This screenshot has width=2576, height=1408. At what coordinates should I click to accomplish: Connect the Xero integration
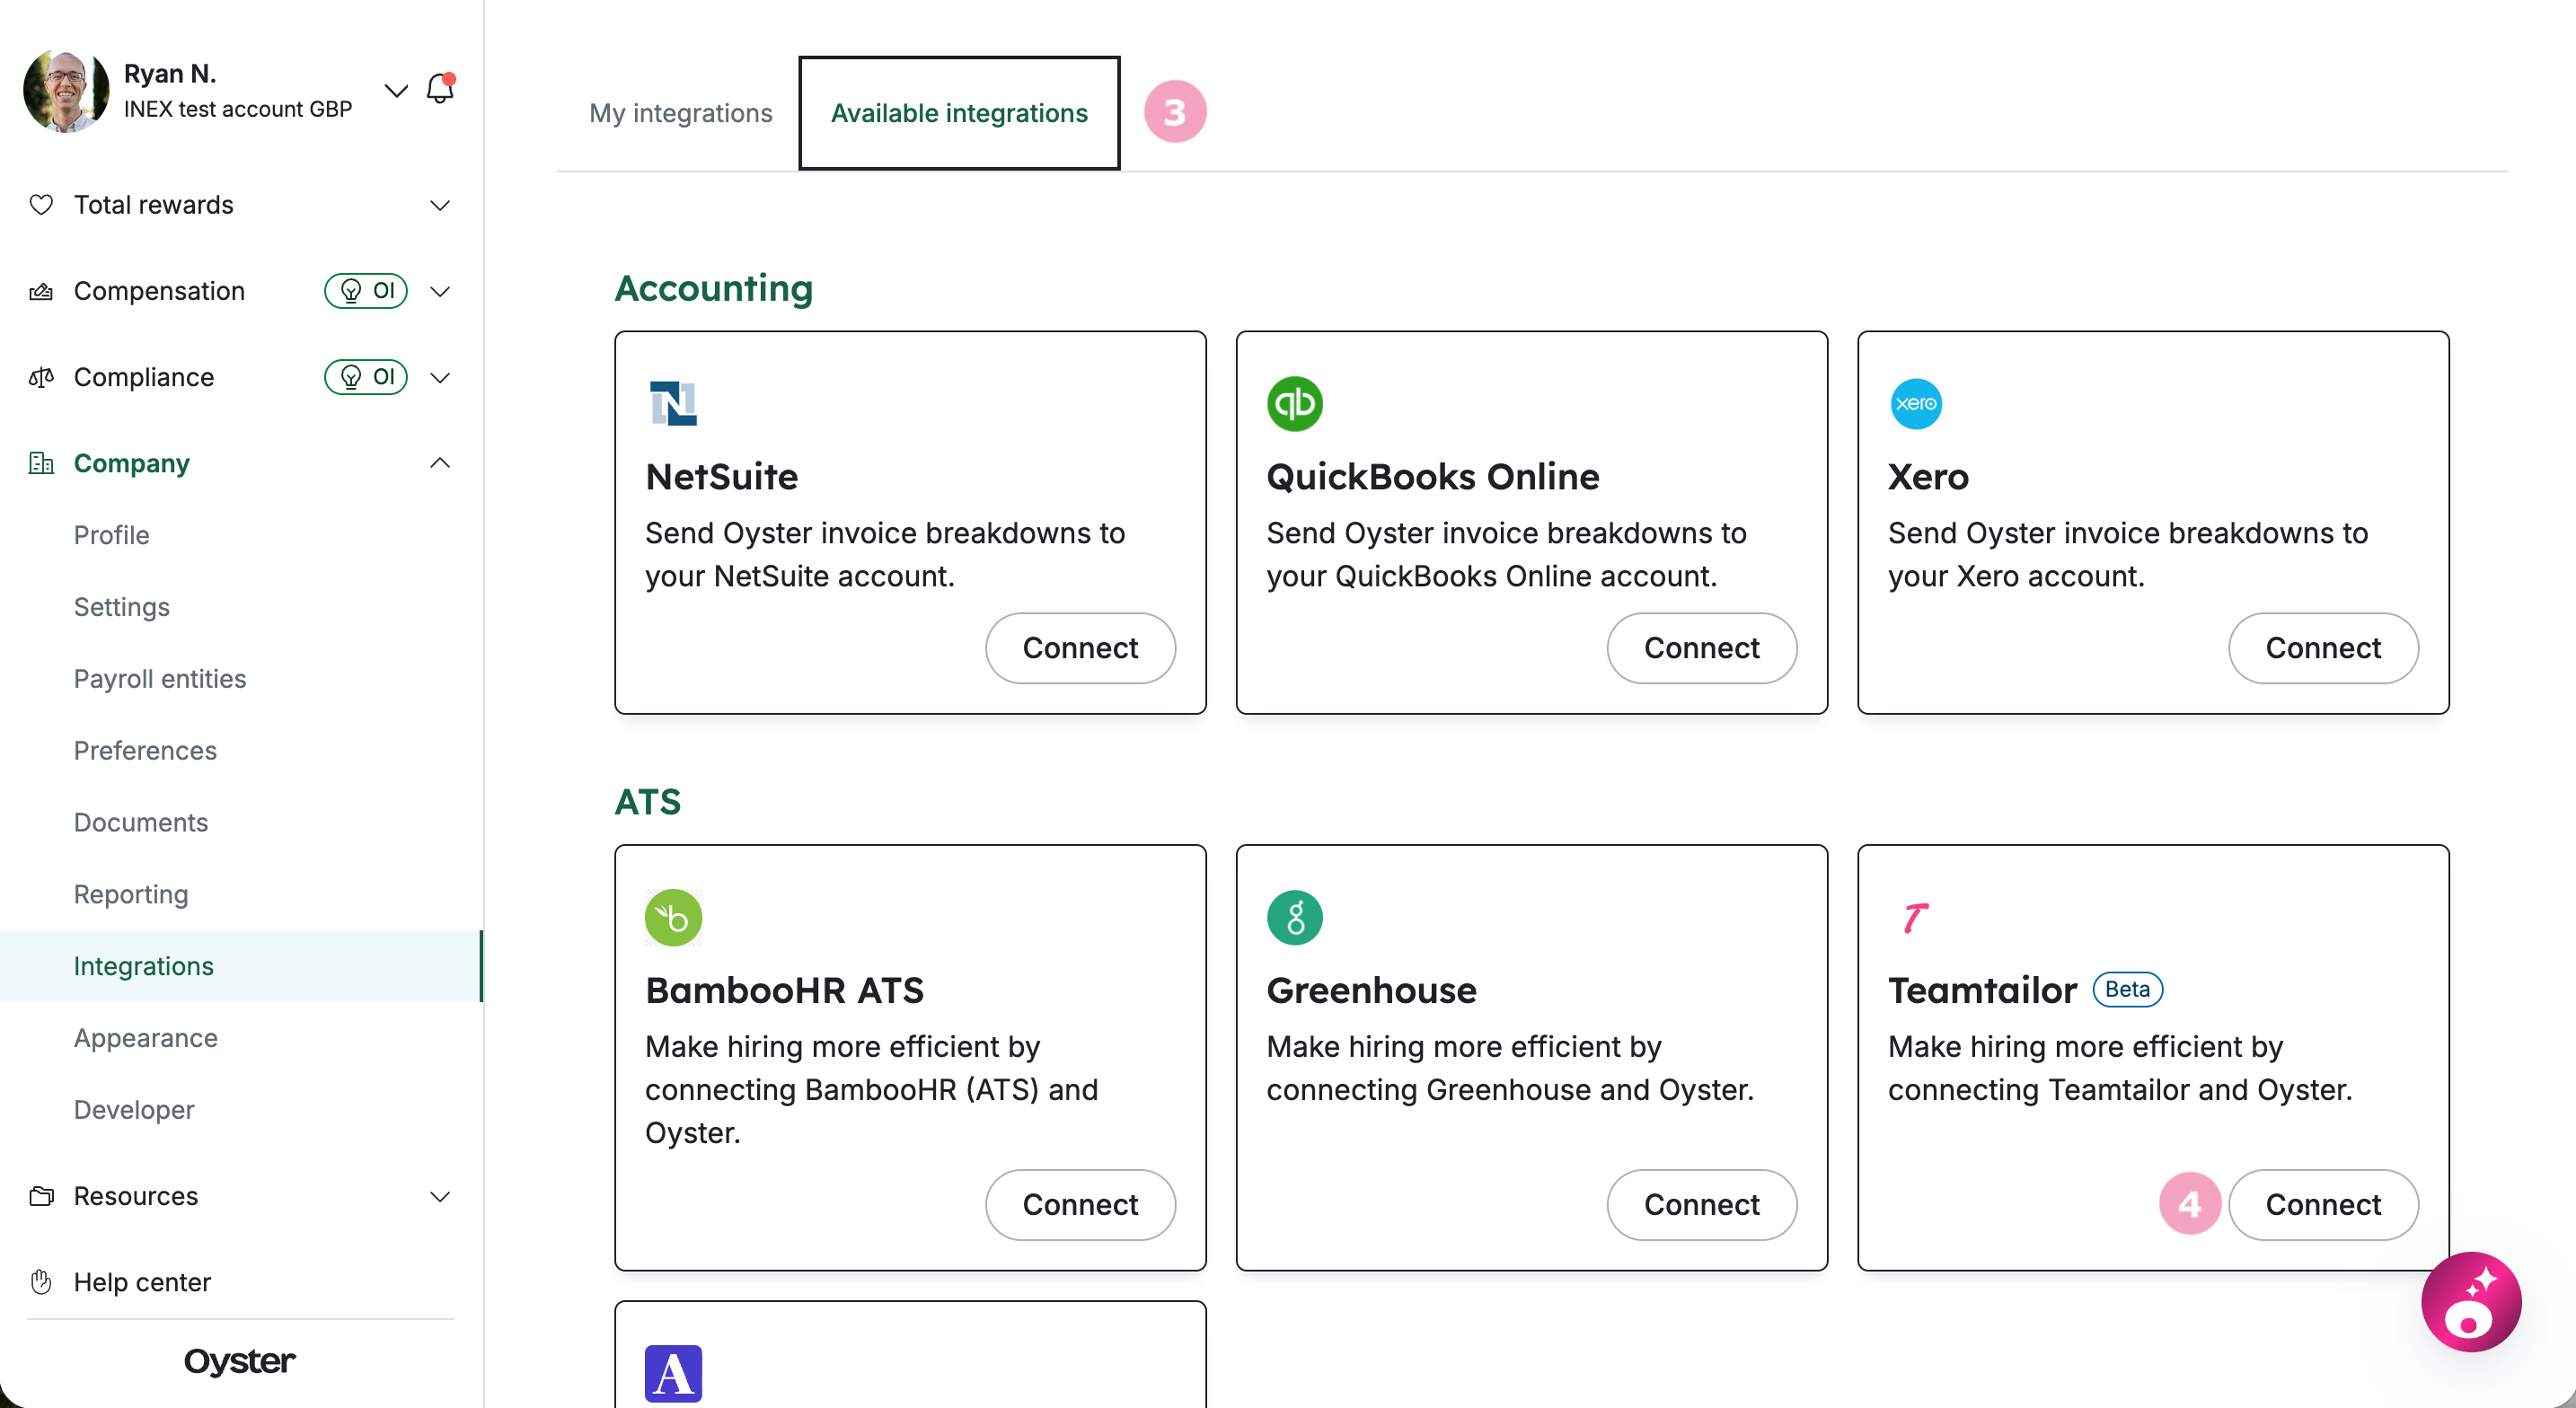tap(2323, 648)
